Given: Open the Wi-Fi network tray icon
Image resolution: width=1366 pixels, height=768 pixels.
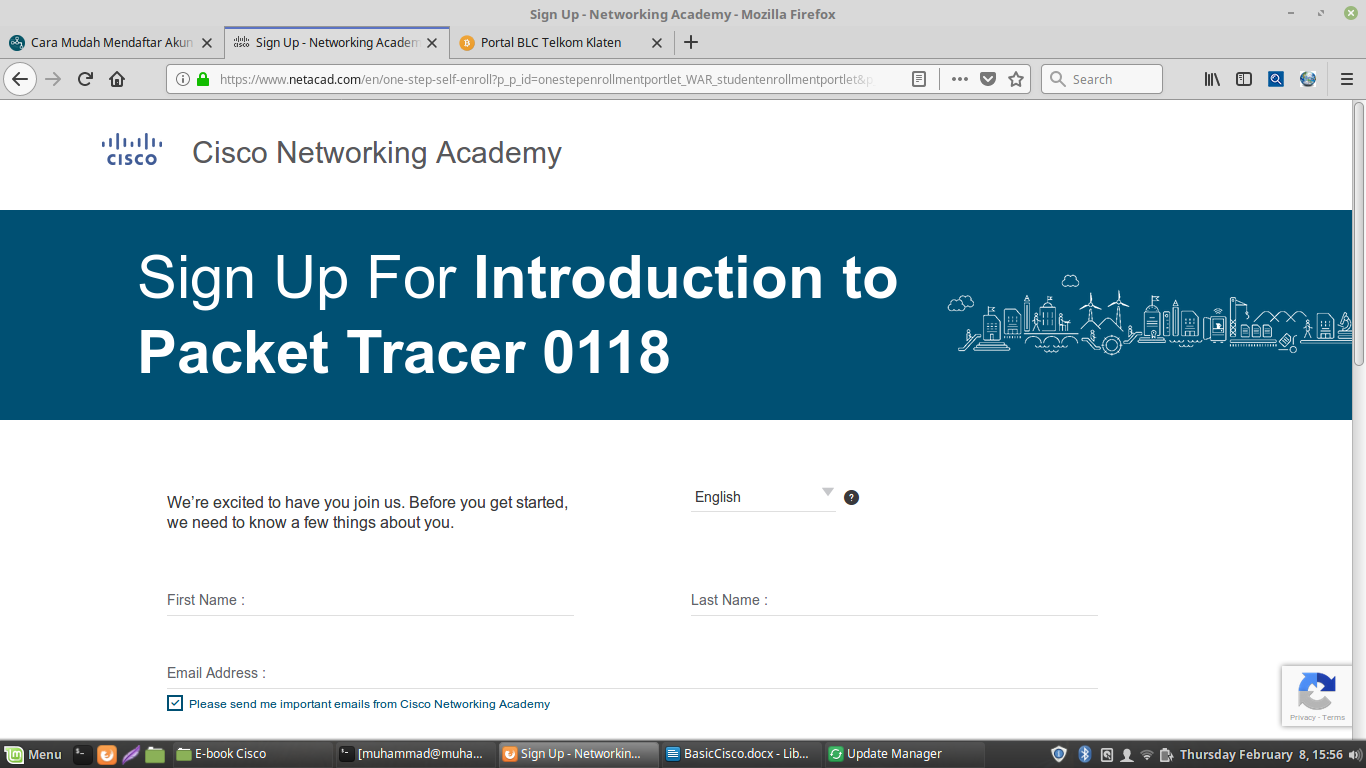Looking at the screenshot, I should tap(1147, 754).
